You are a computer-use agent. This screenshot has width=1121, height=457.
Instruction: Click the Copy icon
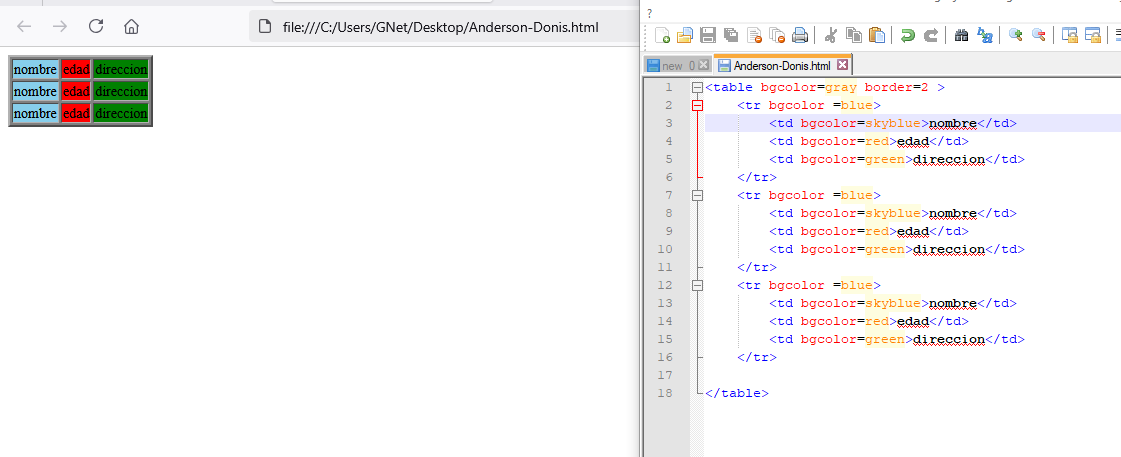pyautogui.click(x=854, y=35)
